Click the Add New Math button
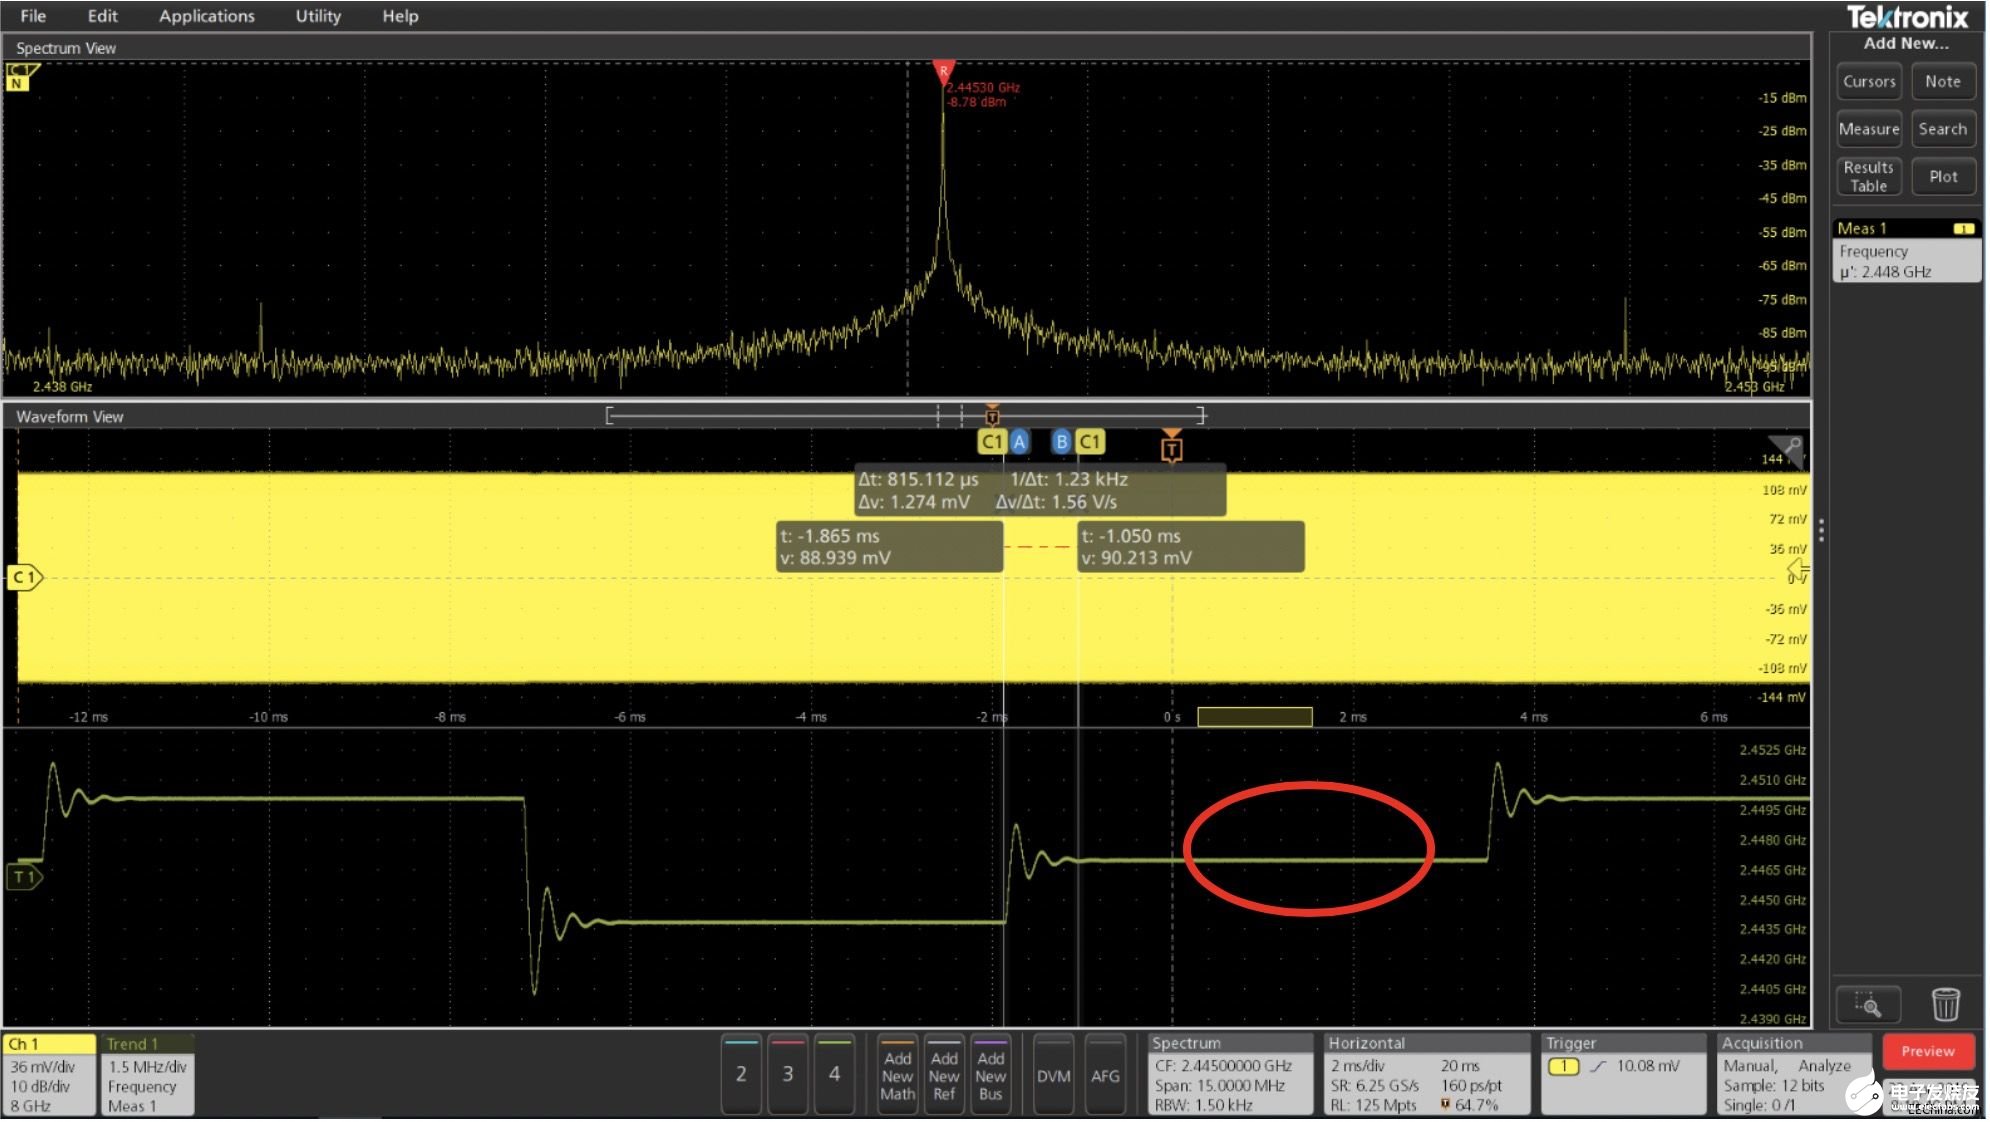Image resolution: width=1990 pixels, height=1122 pixels. 897,1075
